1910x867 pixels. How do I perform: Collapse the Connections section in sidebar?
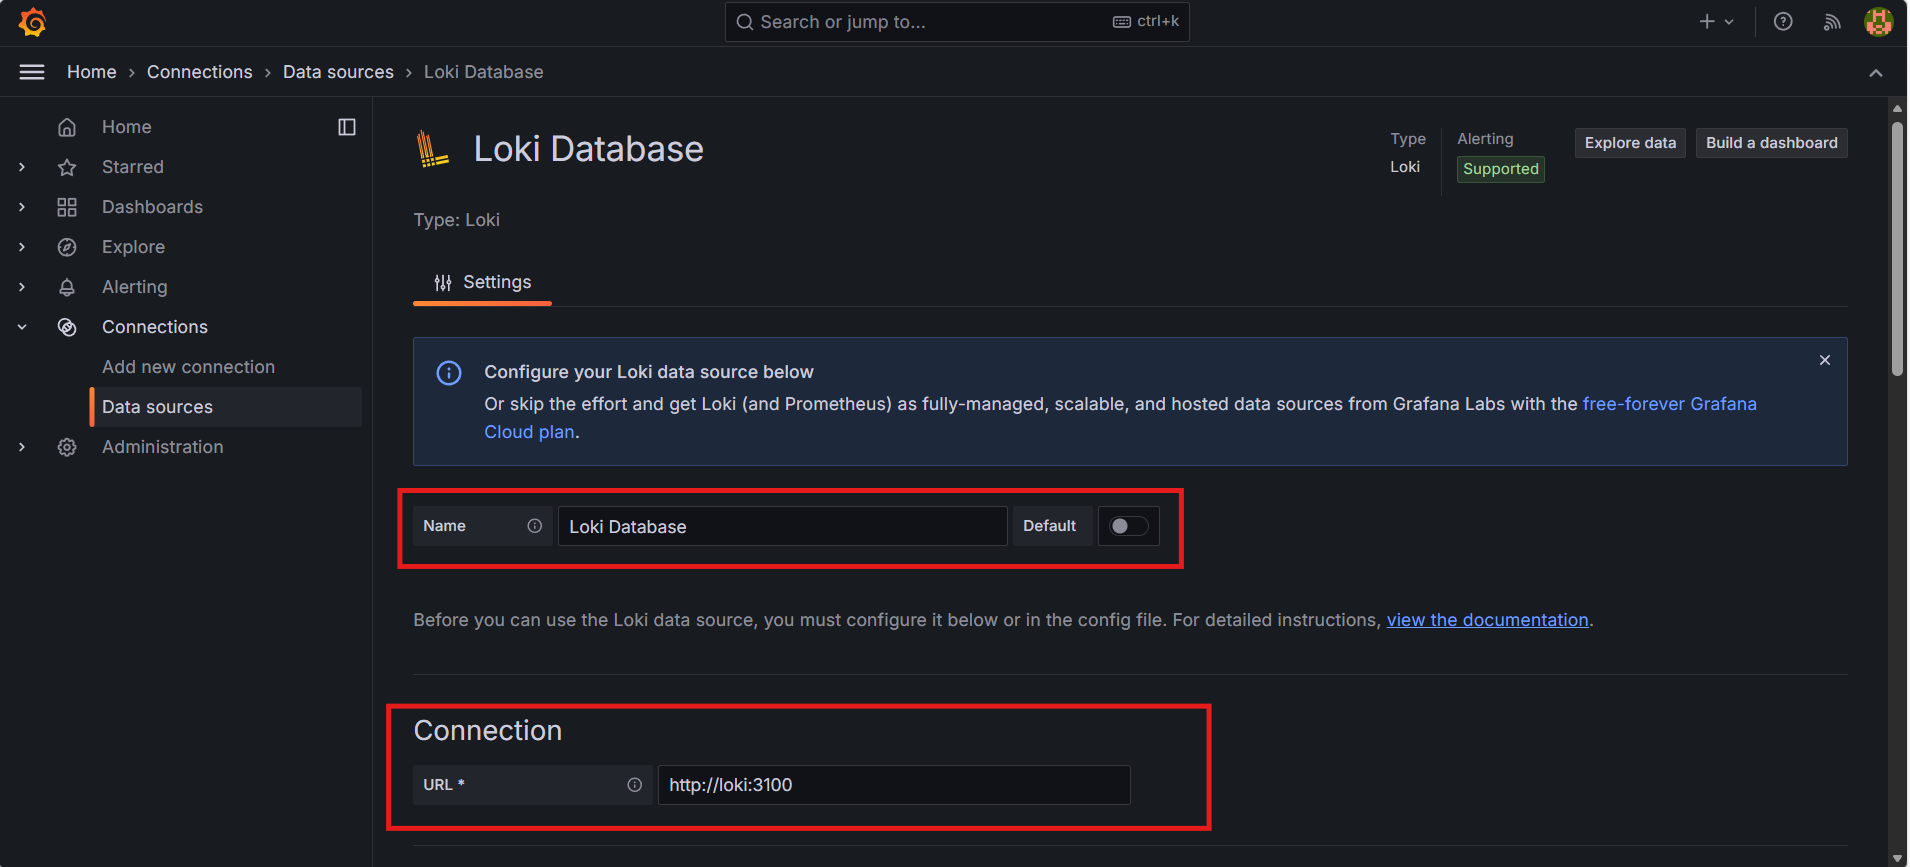(x=22, y=327)
